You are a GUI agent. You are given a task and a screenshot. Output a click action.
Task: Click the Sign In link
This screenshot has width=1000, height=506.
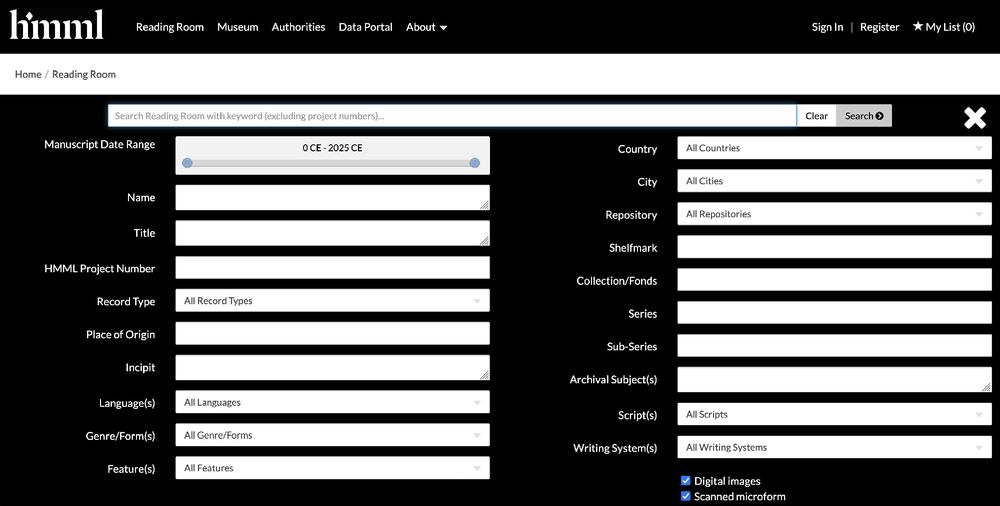827,27
